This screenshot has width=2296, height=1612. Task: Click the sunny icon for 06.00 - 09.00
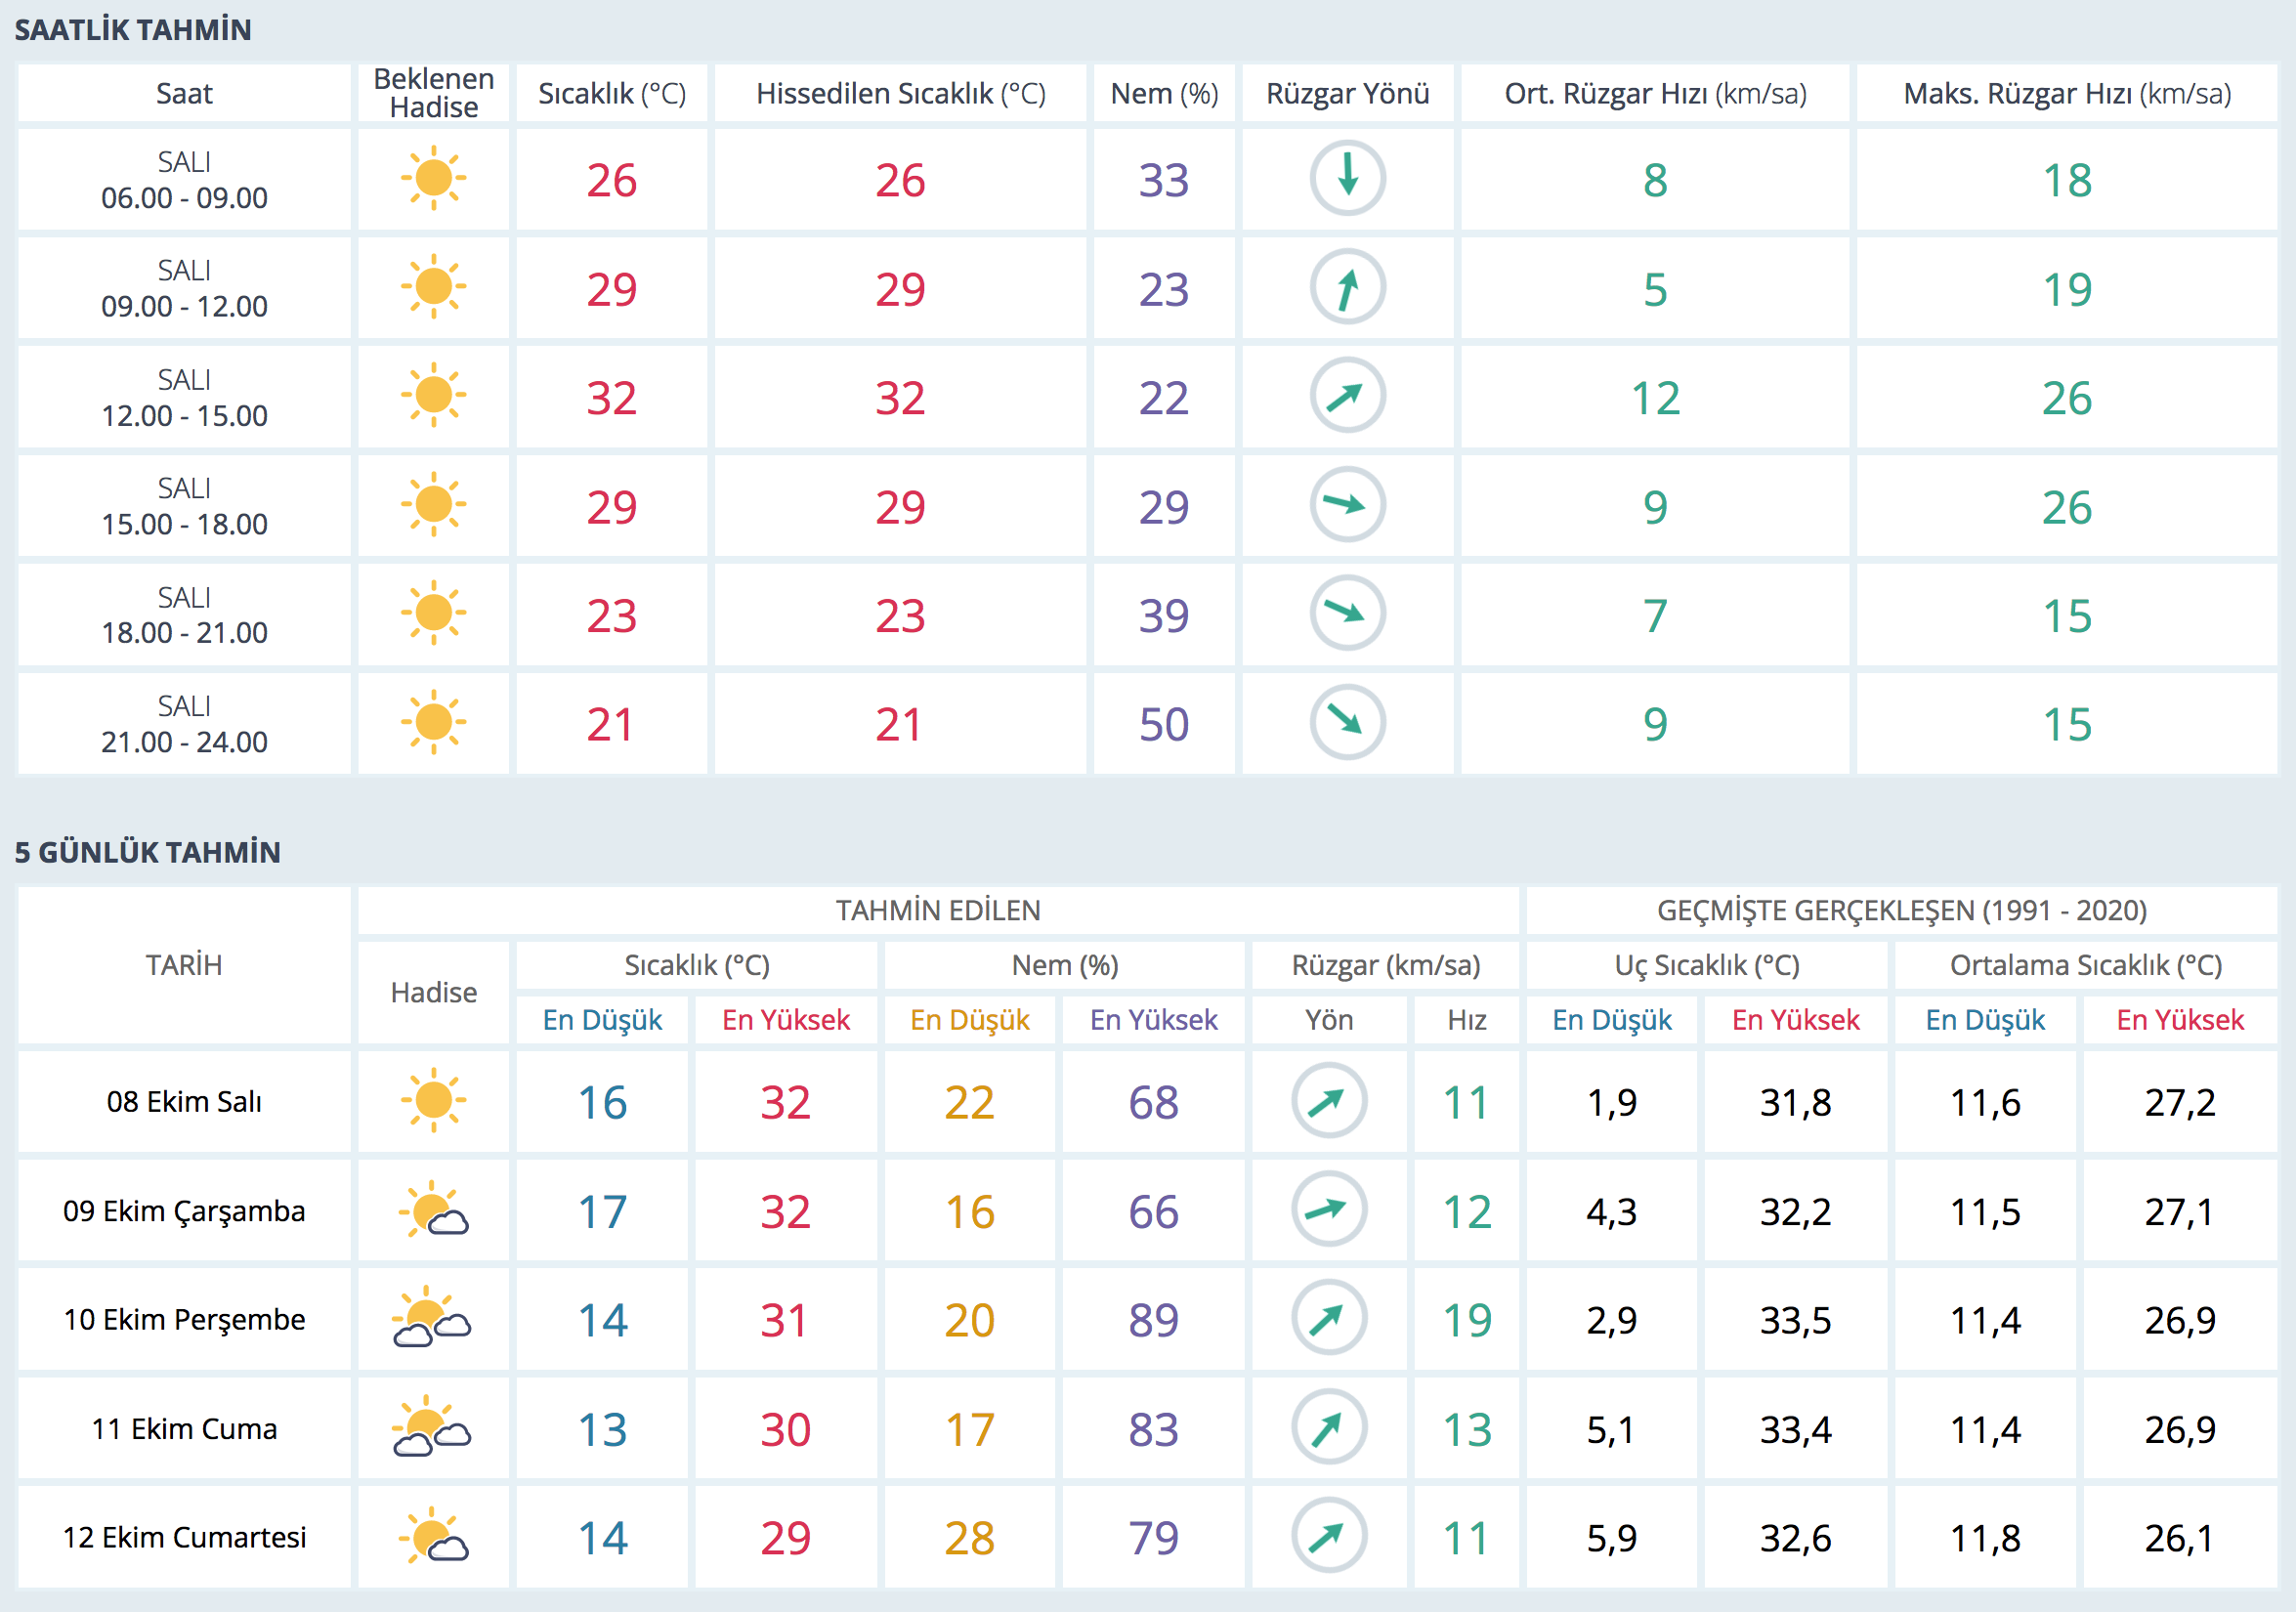433,179
